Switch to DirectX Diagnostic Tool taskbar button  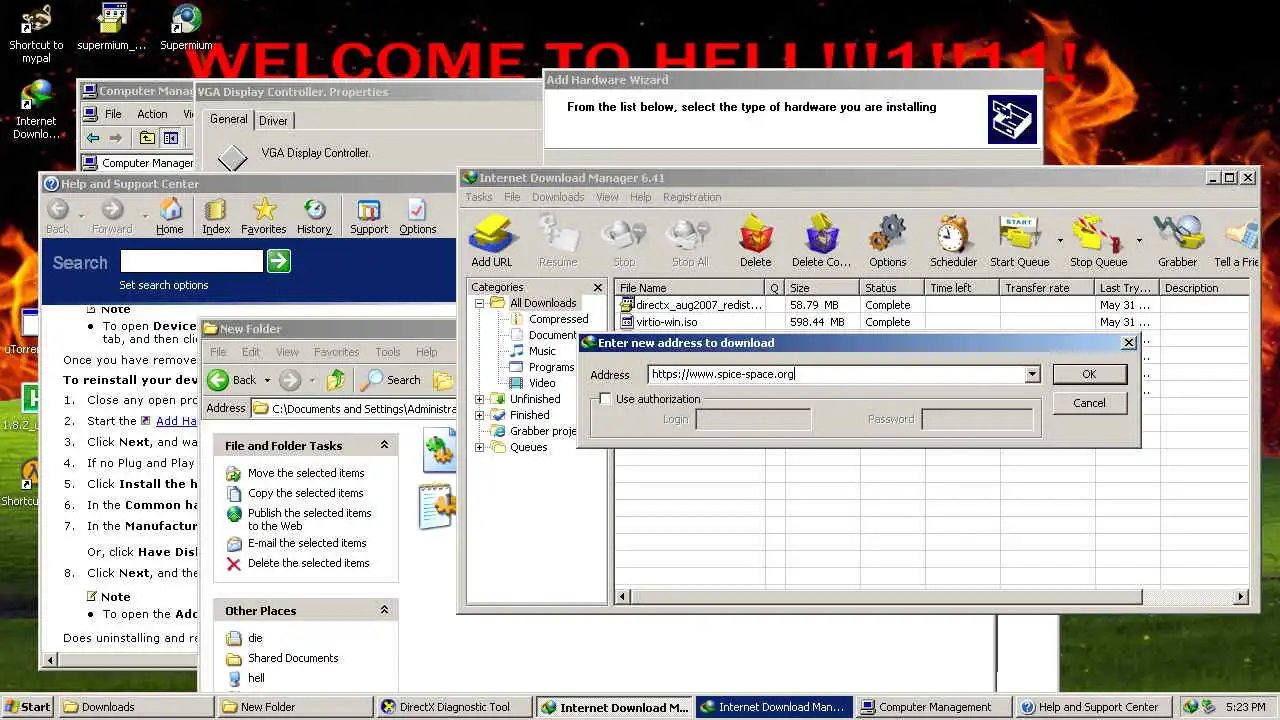point(453,707)
